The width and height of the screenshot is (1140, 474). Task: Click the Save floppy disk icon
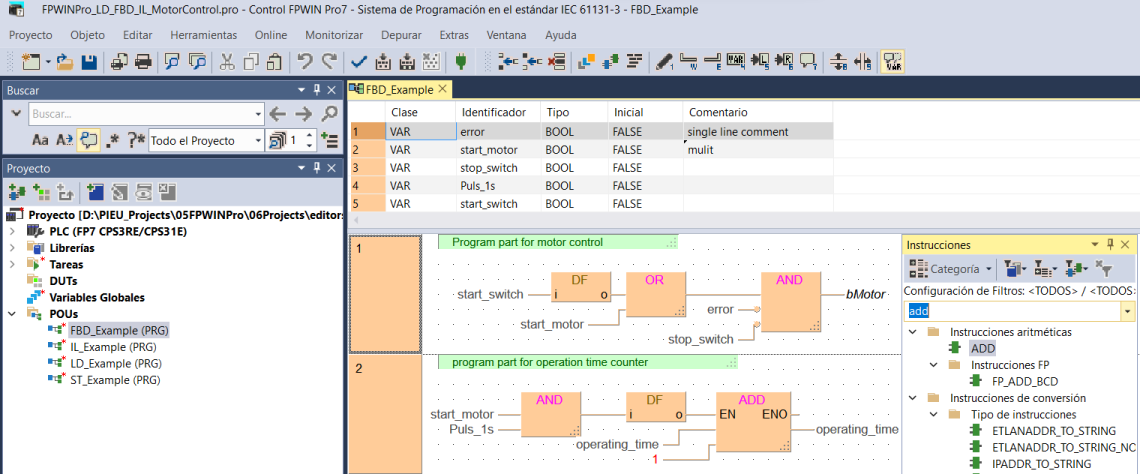coord(89,62)
